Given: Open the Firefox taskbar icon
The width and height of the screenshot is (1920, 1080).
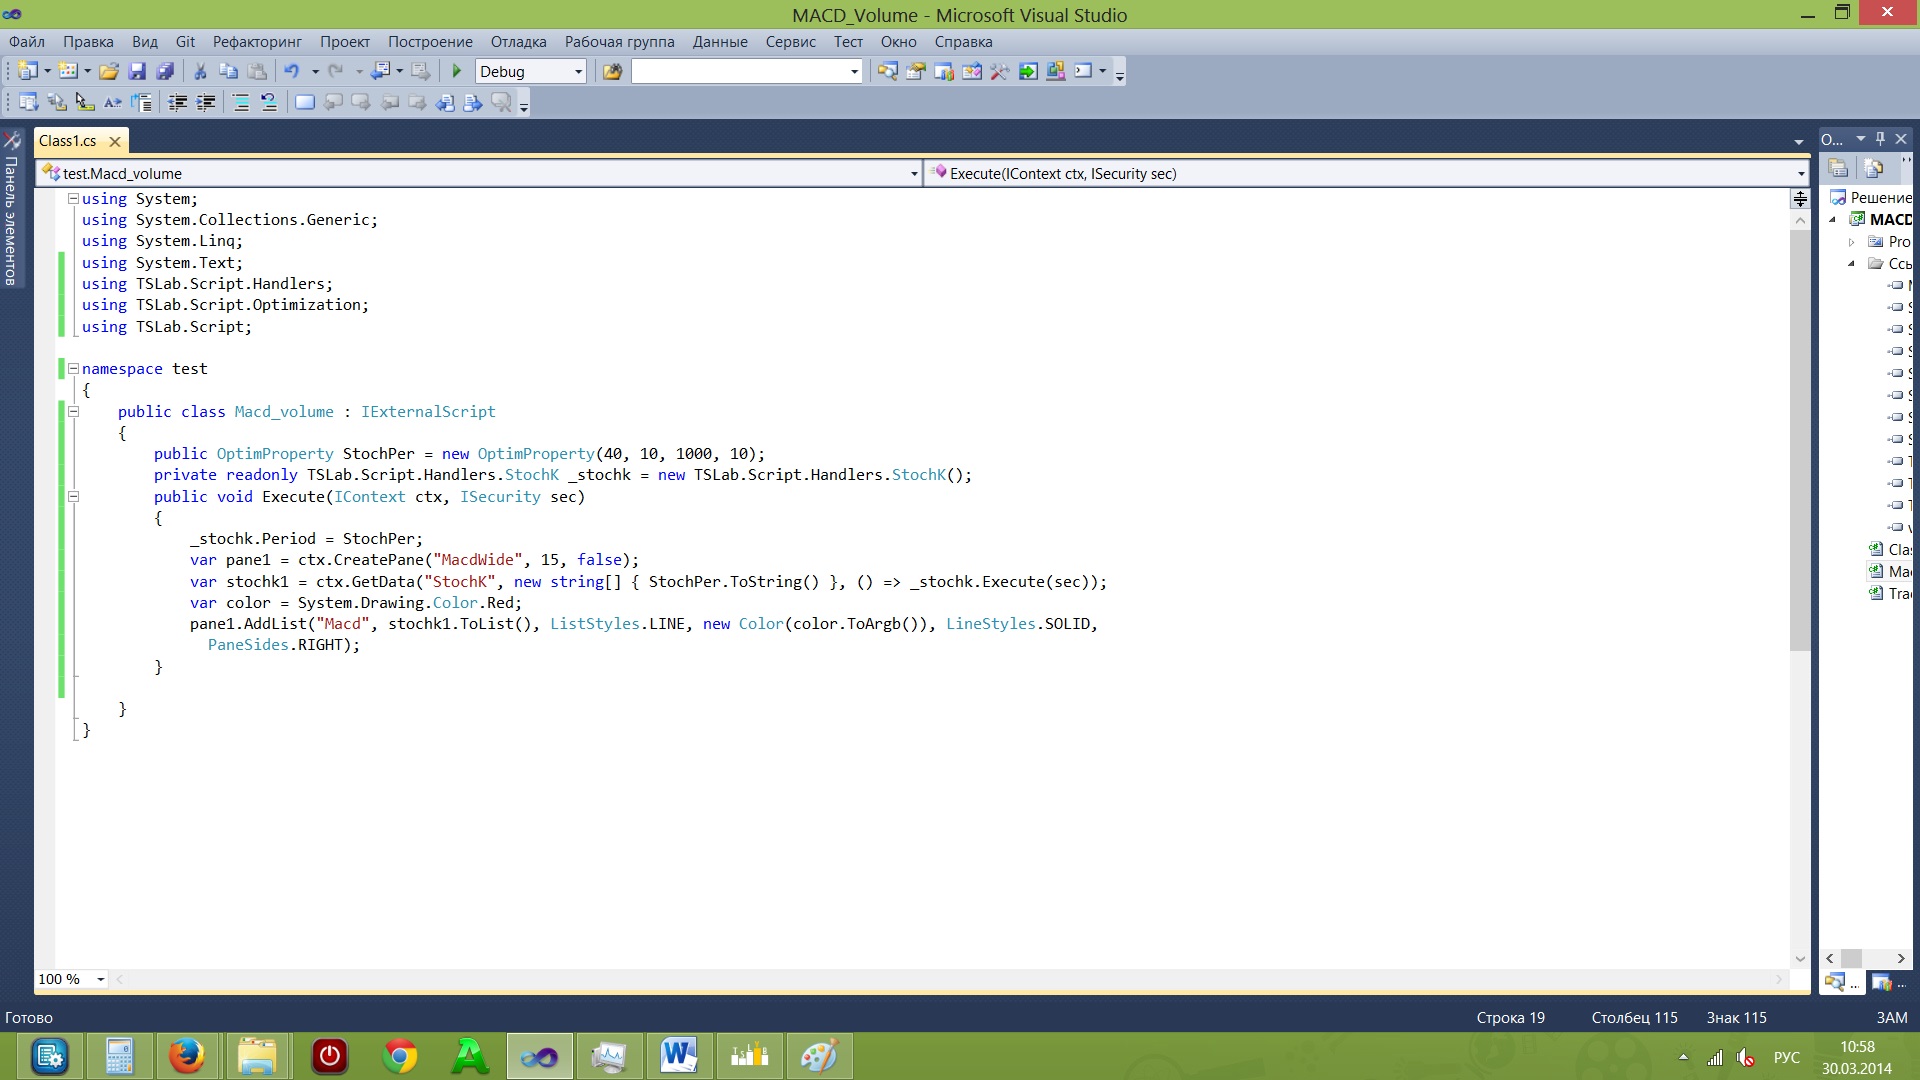Looking at the screenshot, I should tap(186, 1056).
